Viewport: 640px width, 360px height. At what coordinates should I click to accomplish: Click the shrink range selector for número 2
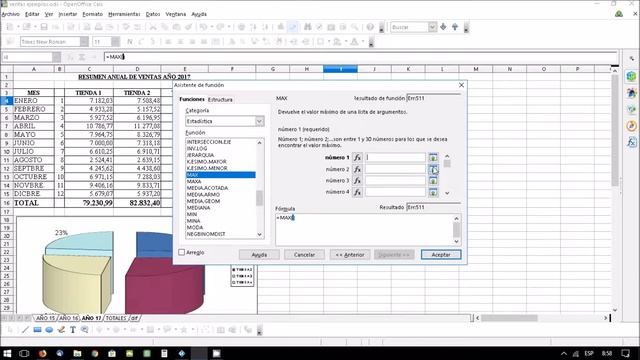tap(433, 169)
